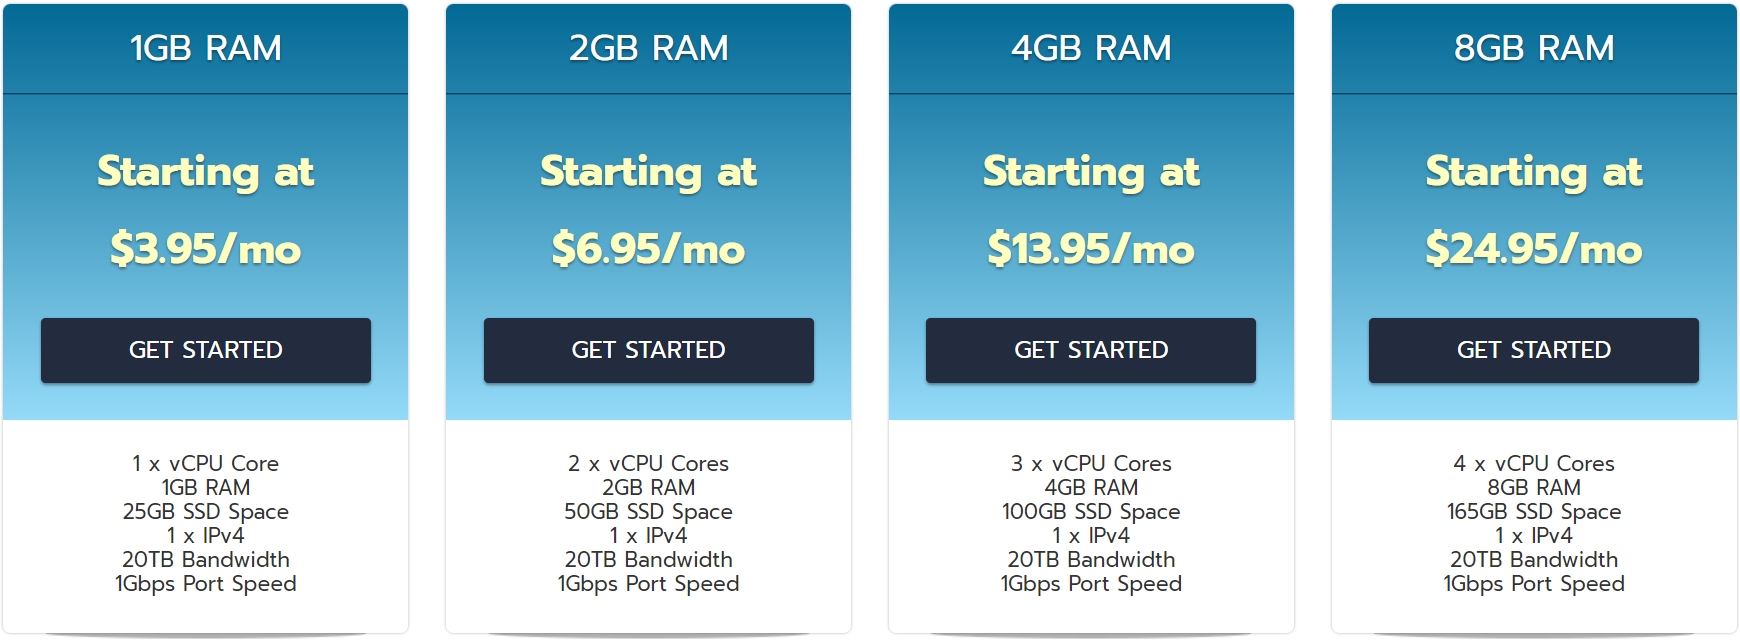This screenshot has height=643, width=1740.
Task: Click the 8GB RAM card header
Action: point(1533,48)
